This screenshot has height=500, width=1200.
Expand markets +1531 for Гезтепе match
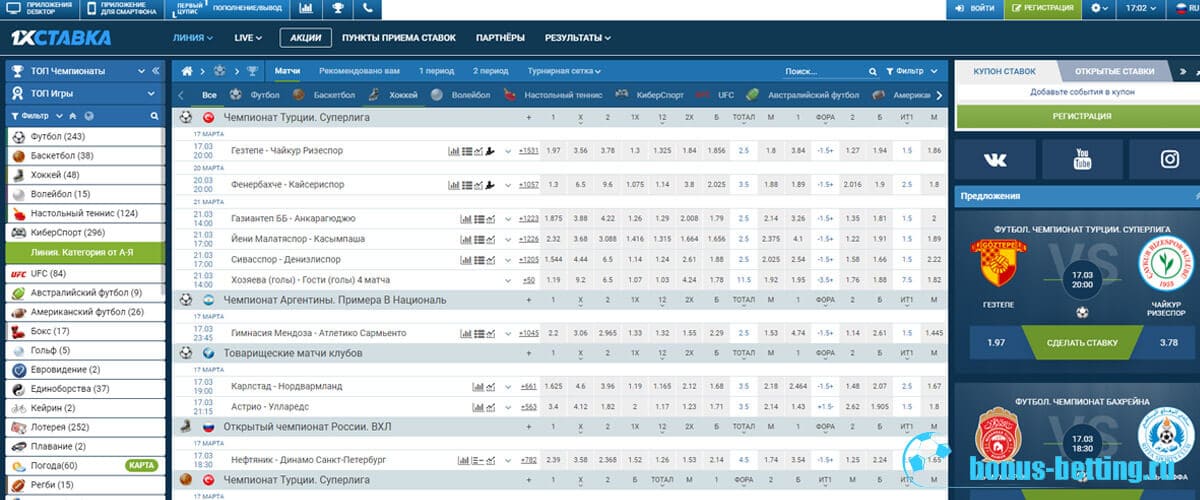tap(528, 151)
